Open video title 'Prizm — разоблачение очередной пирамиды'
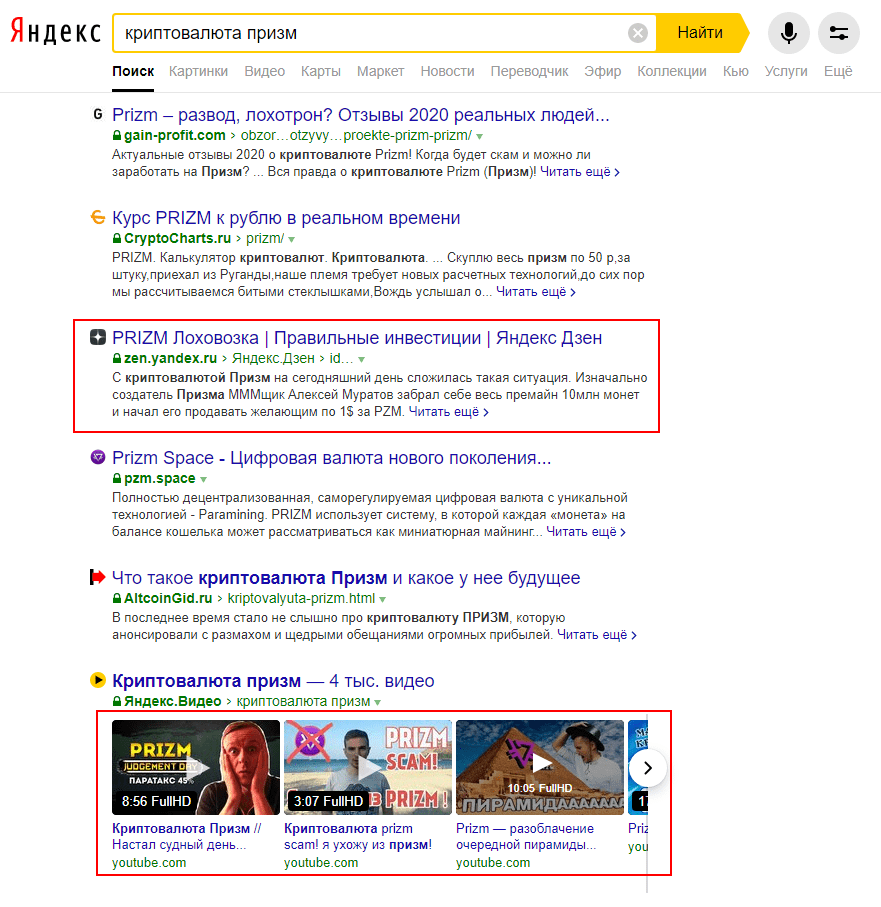The width and height of the screenshot is (881, 907). tap(526, 836)
